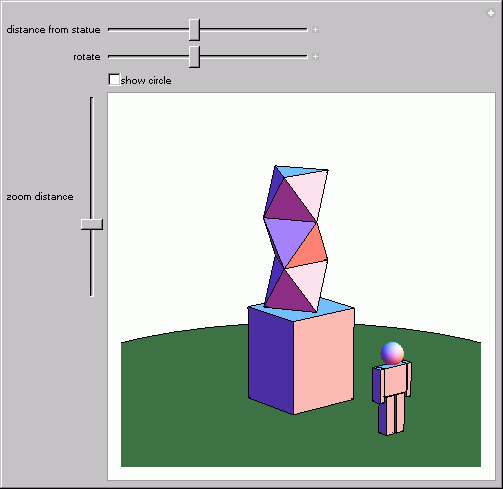Click the distance from statue slider thumb
Viewport: 503px width, 489px height.
click(194, 30)
